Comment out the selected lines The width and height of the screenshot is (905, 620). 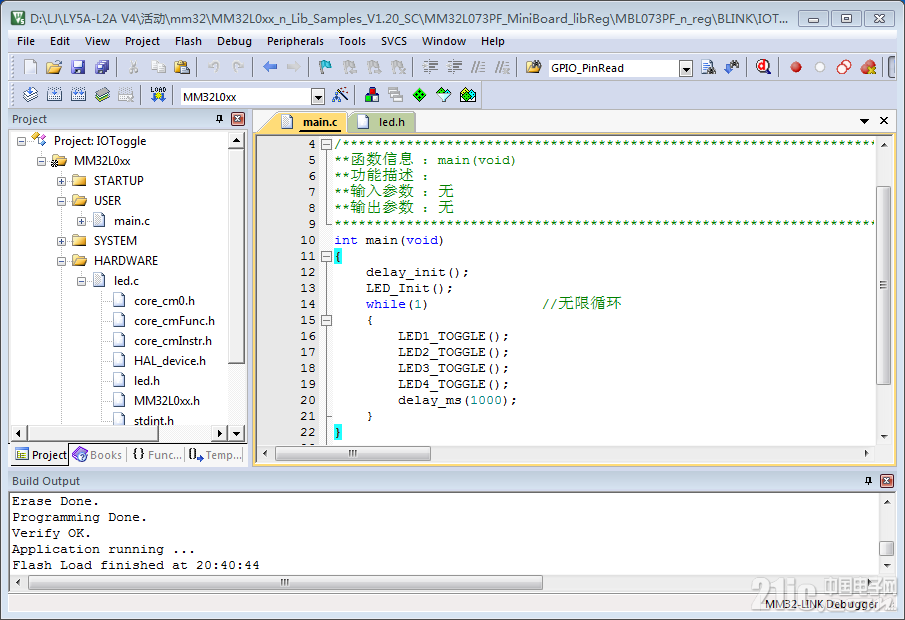coord(478,68)
